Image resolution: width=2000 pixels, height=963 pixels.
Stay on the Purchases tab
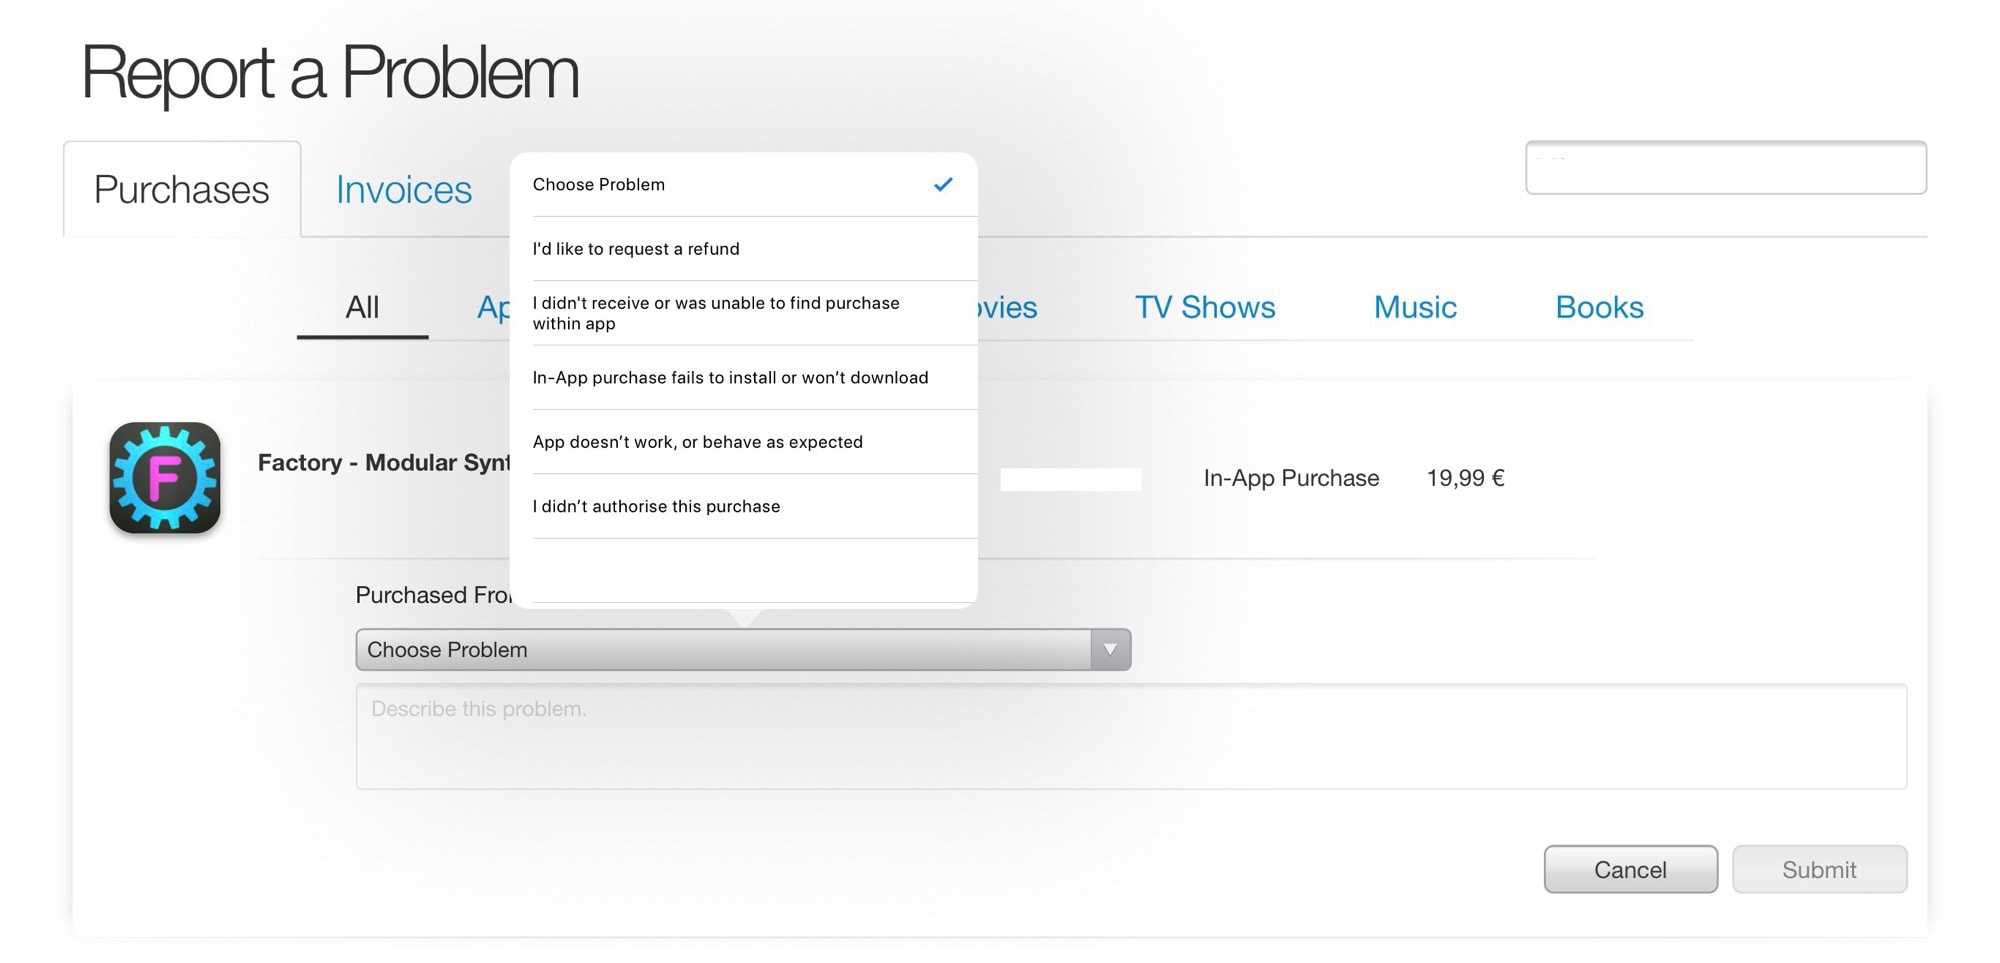181,189
